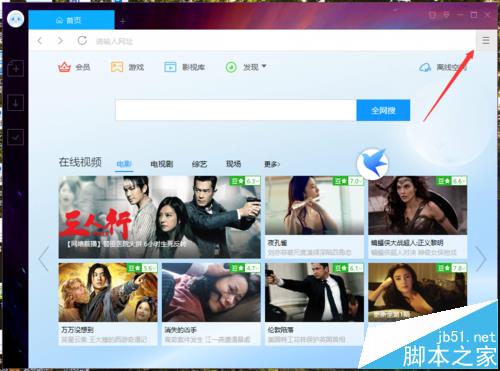
Task: Click into the main search box
Action: [x=236, y=110]
